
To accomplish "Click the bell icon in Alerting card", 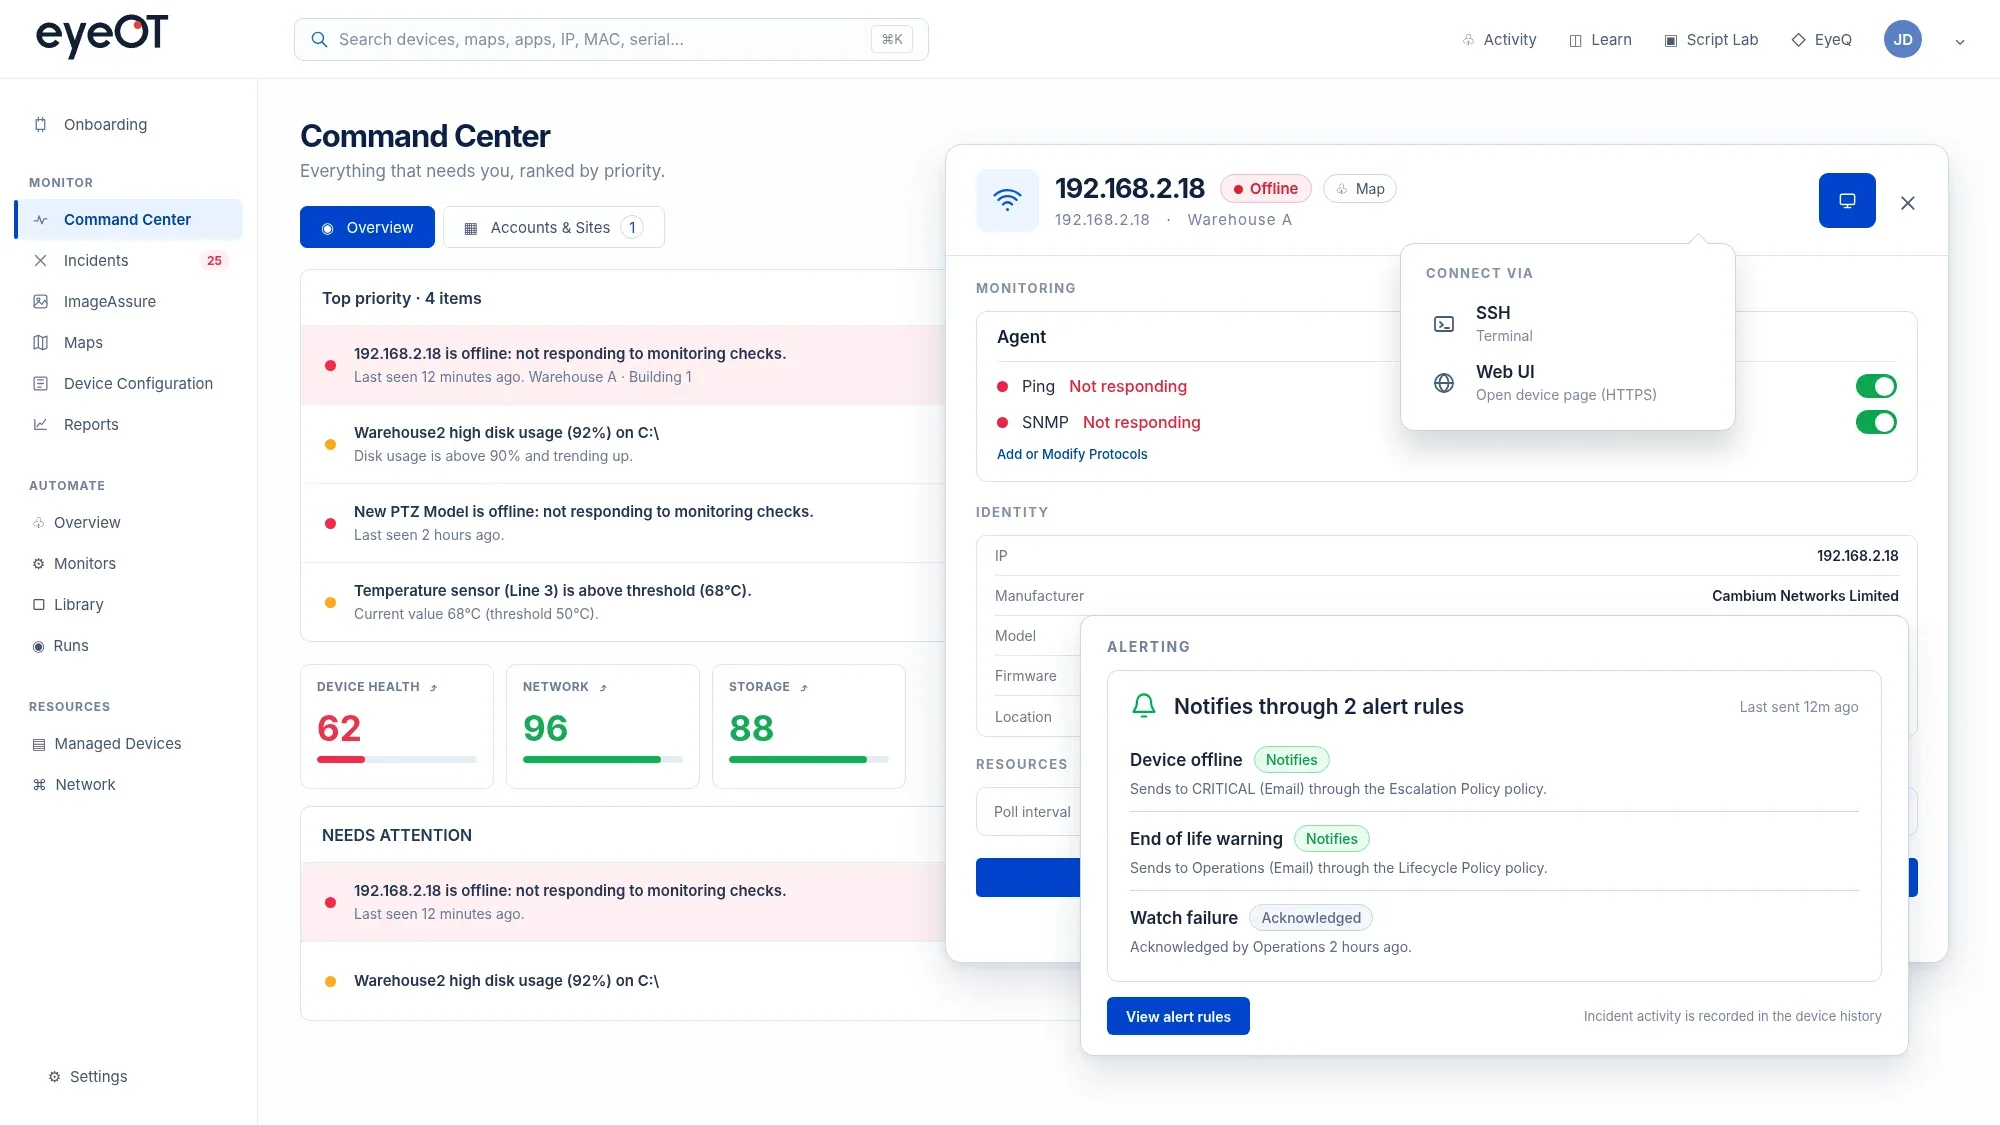I will 1144,706.
